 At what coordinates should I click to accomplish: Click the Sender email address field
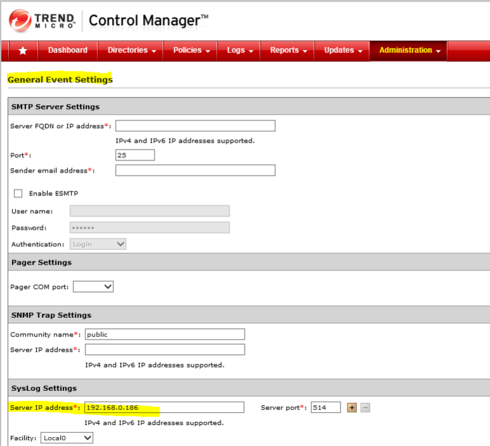coord(195,170)
